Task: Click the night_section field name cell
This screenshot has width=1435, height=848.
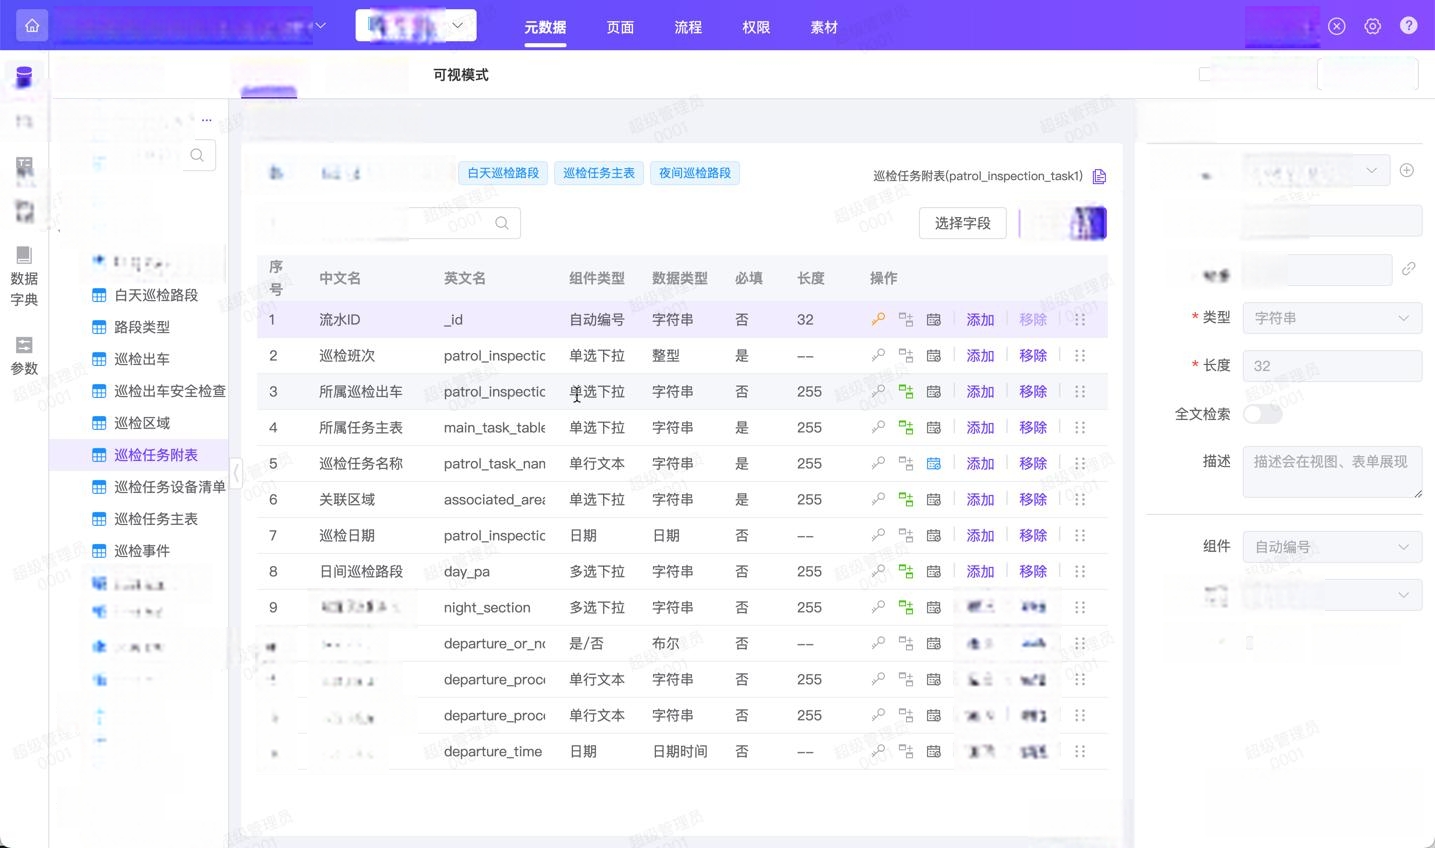Action: click(487, 608)
